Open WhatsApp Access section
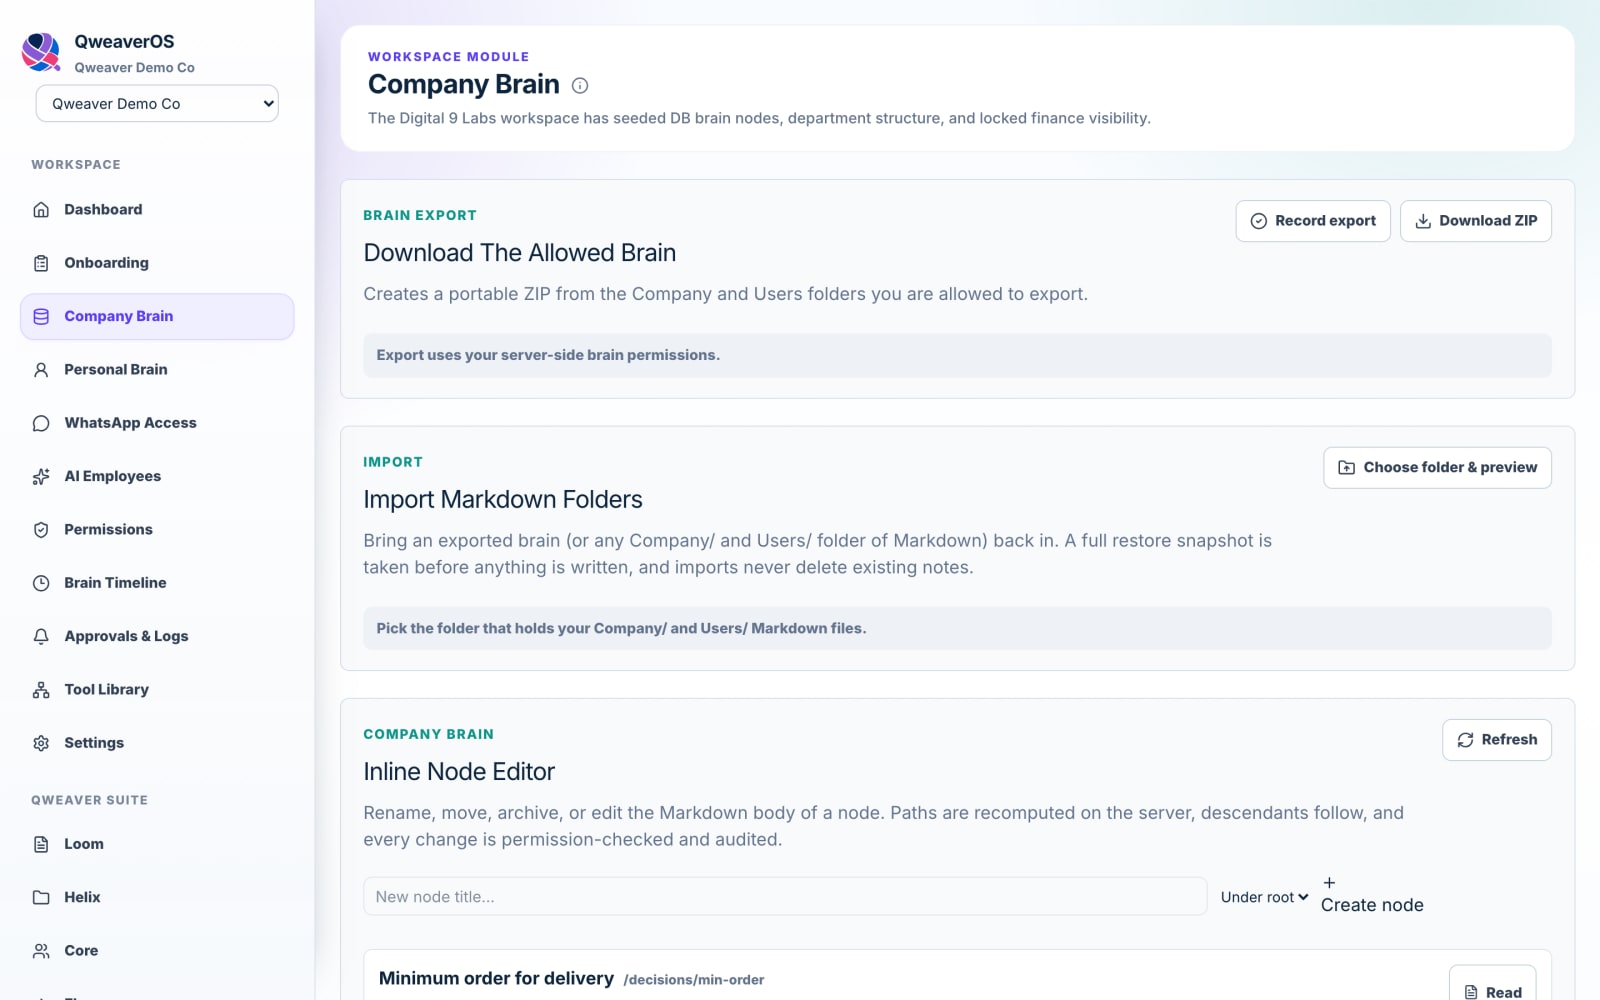 coord(157,423)
